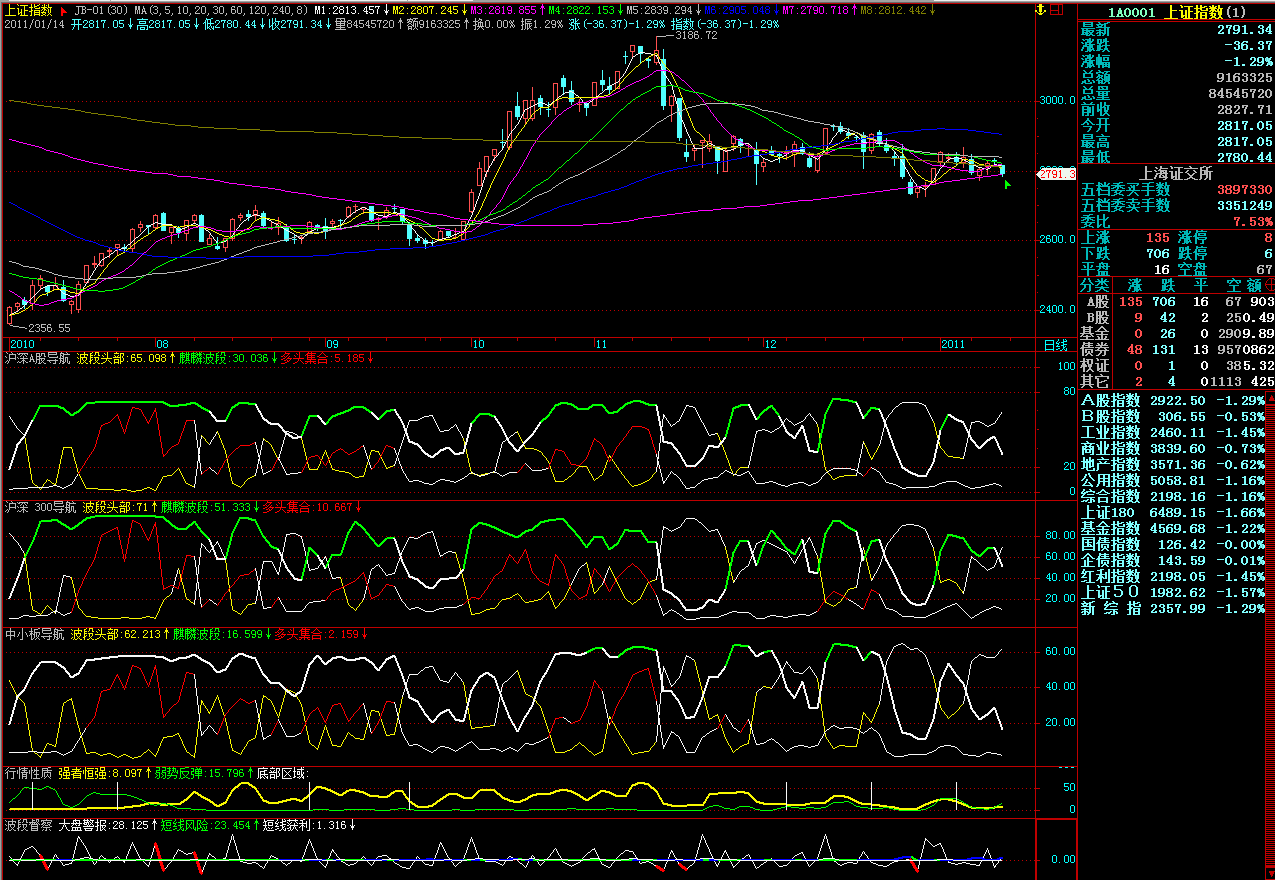Select the 麒麟波段:16.599 indicator value
This screenshot has height=880, width=1275.
218,634
